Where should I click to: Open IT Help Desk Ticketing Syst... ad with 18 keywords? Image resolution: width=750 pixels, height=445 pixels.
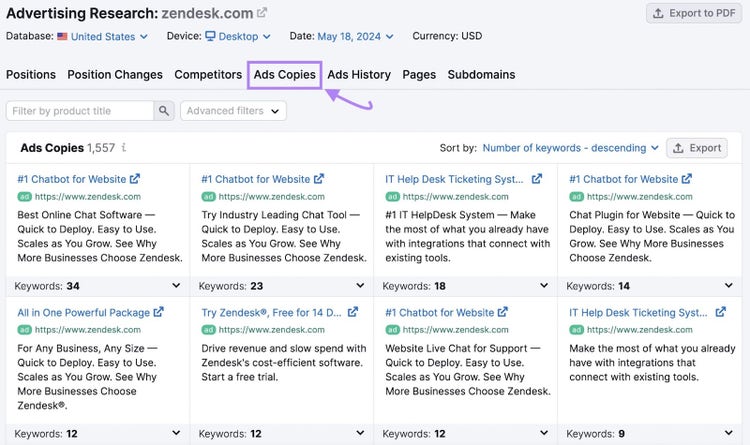pyautogui.click(x=454, y=179)
